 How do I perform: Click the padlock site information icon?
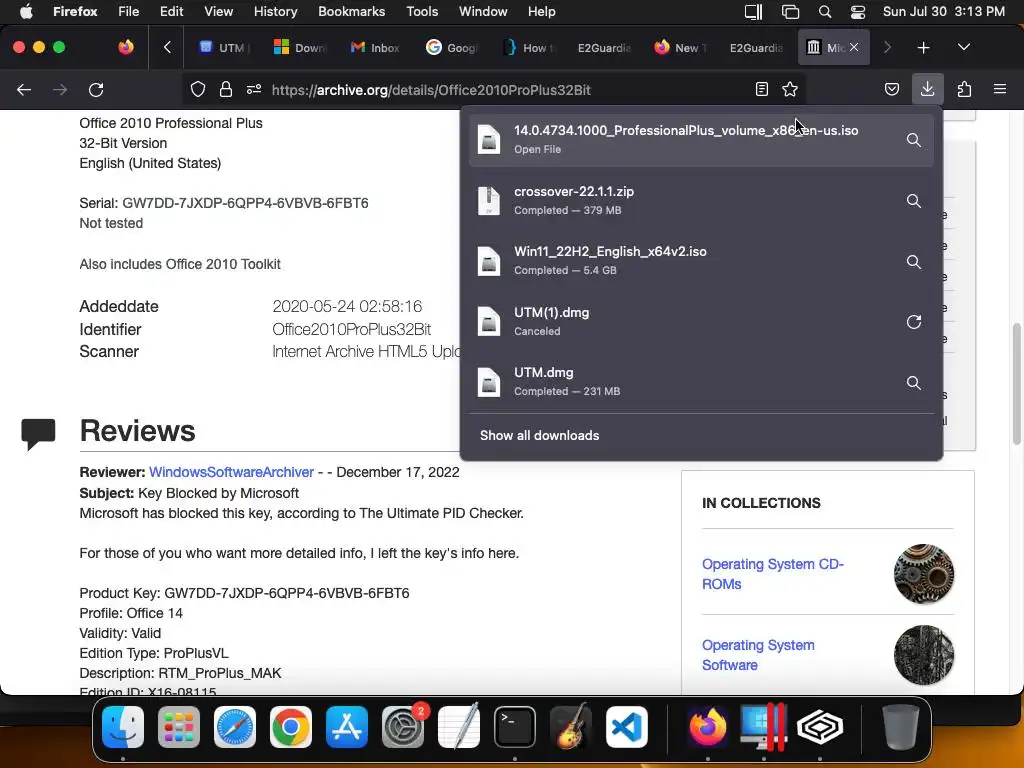click(x=226, y=89)
